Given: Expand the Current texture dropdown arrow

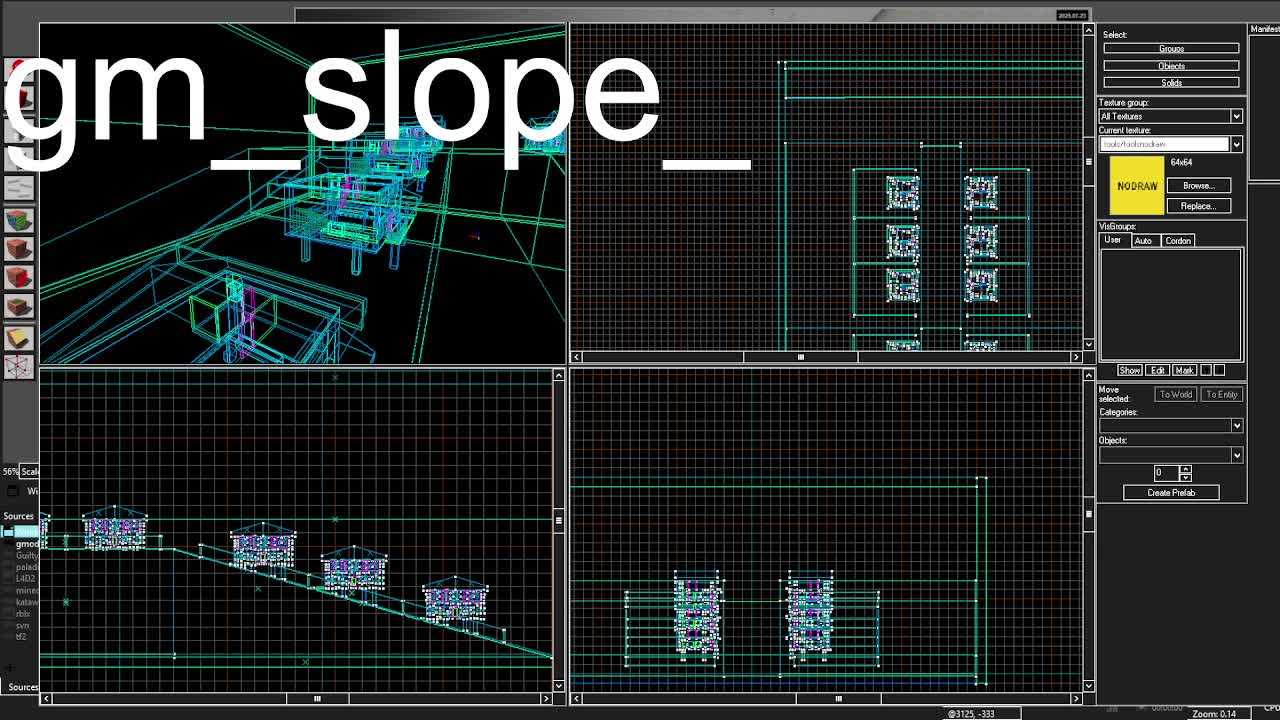Looking at the screenshot, I should (1236, 145).
